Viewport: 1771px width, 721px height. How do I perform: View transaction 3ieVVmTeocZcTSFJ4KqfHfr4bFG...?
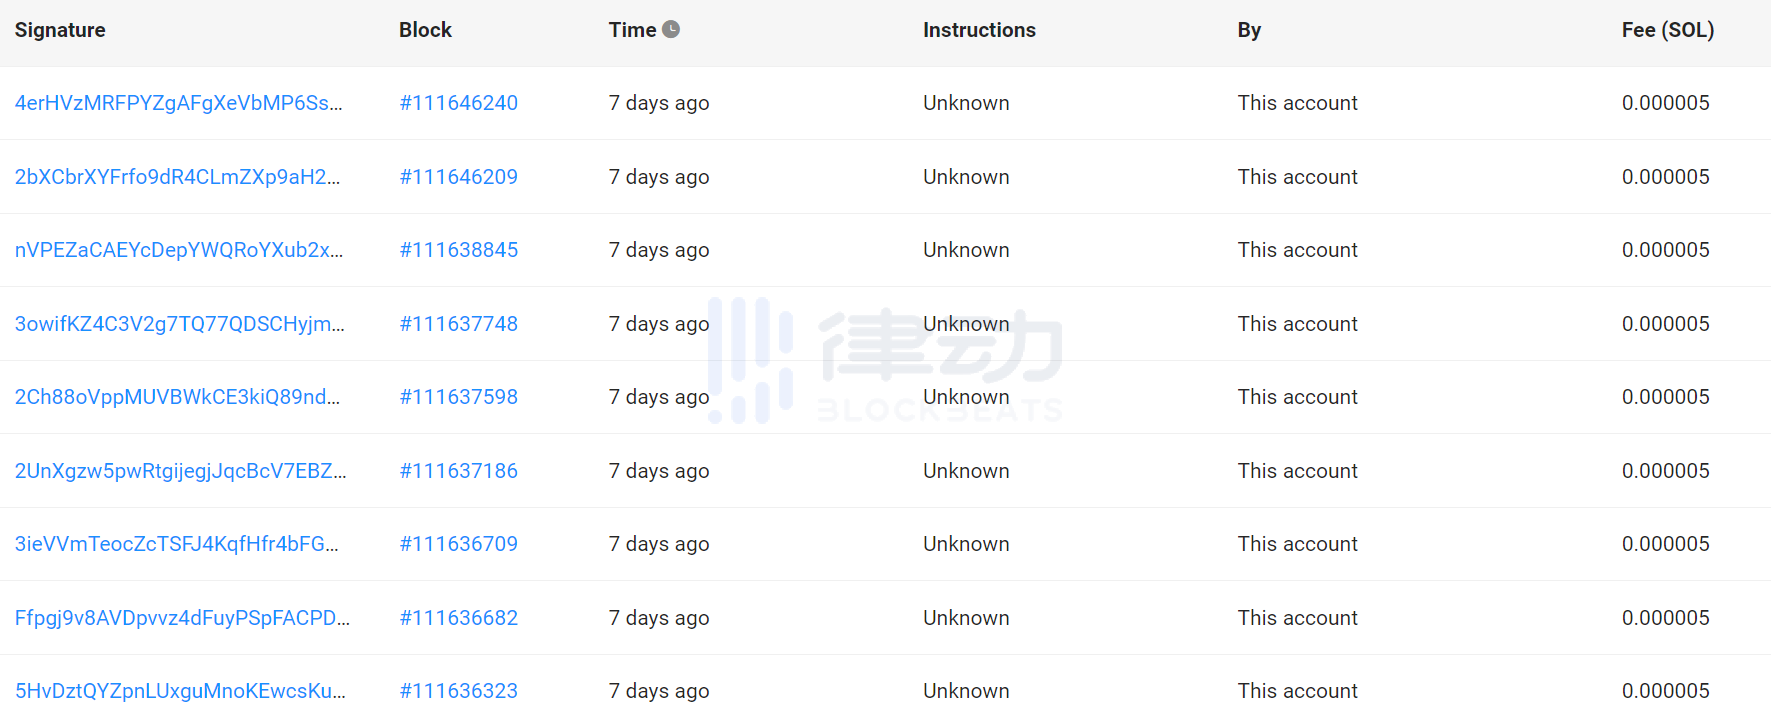178,544
